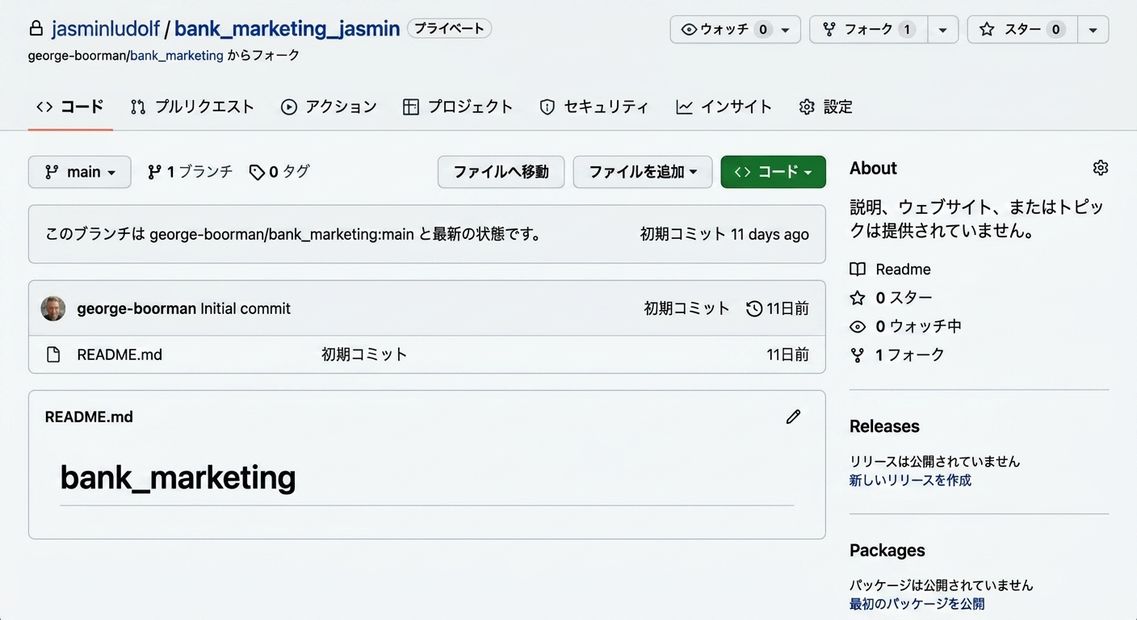The width and height of the screenshot is (1137, 620).
Task: Open the Readme link in About
Action: [903, 269]
